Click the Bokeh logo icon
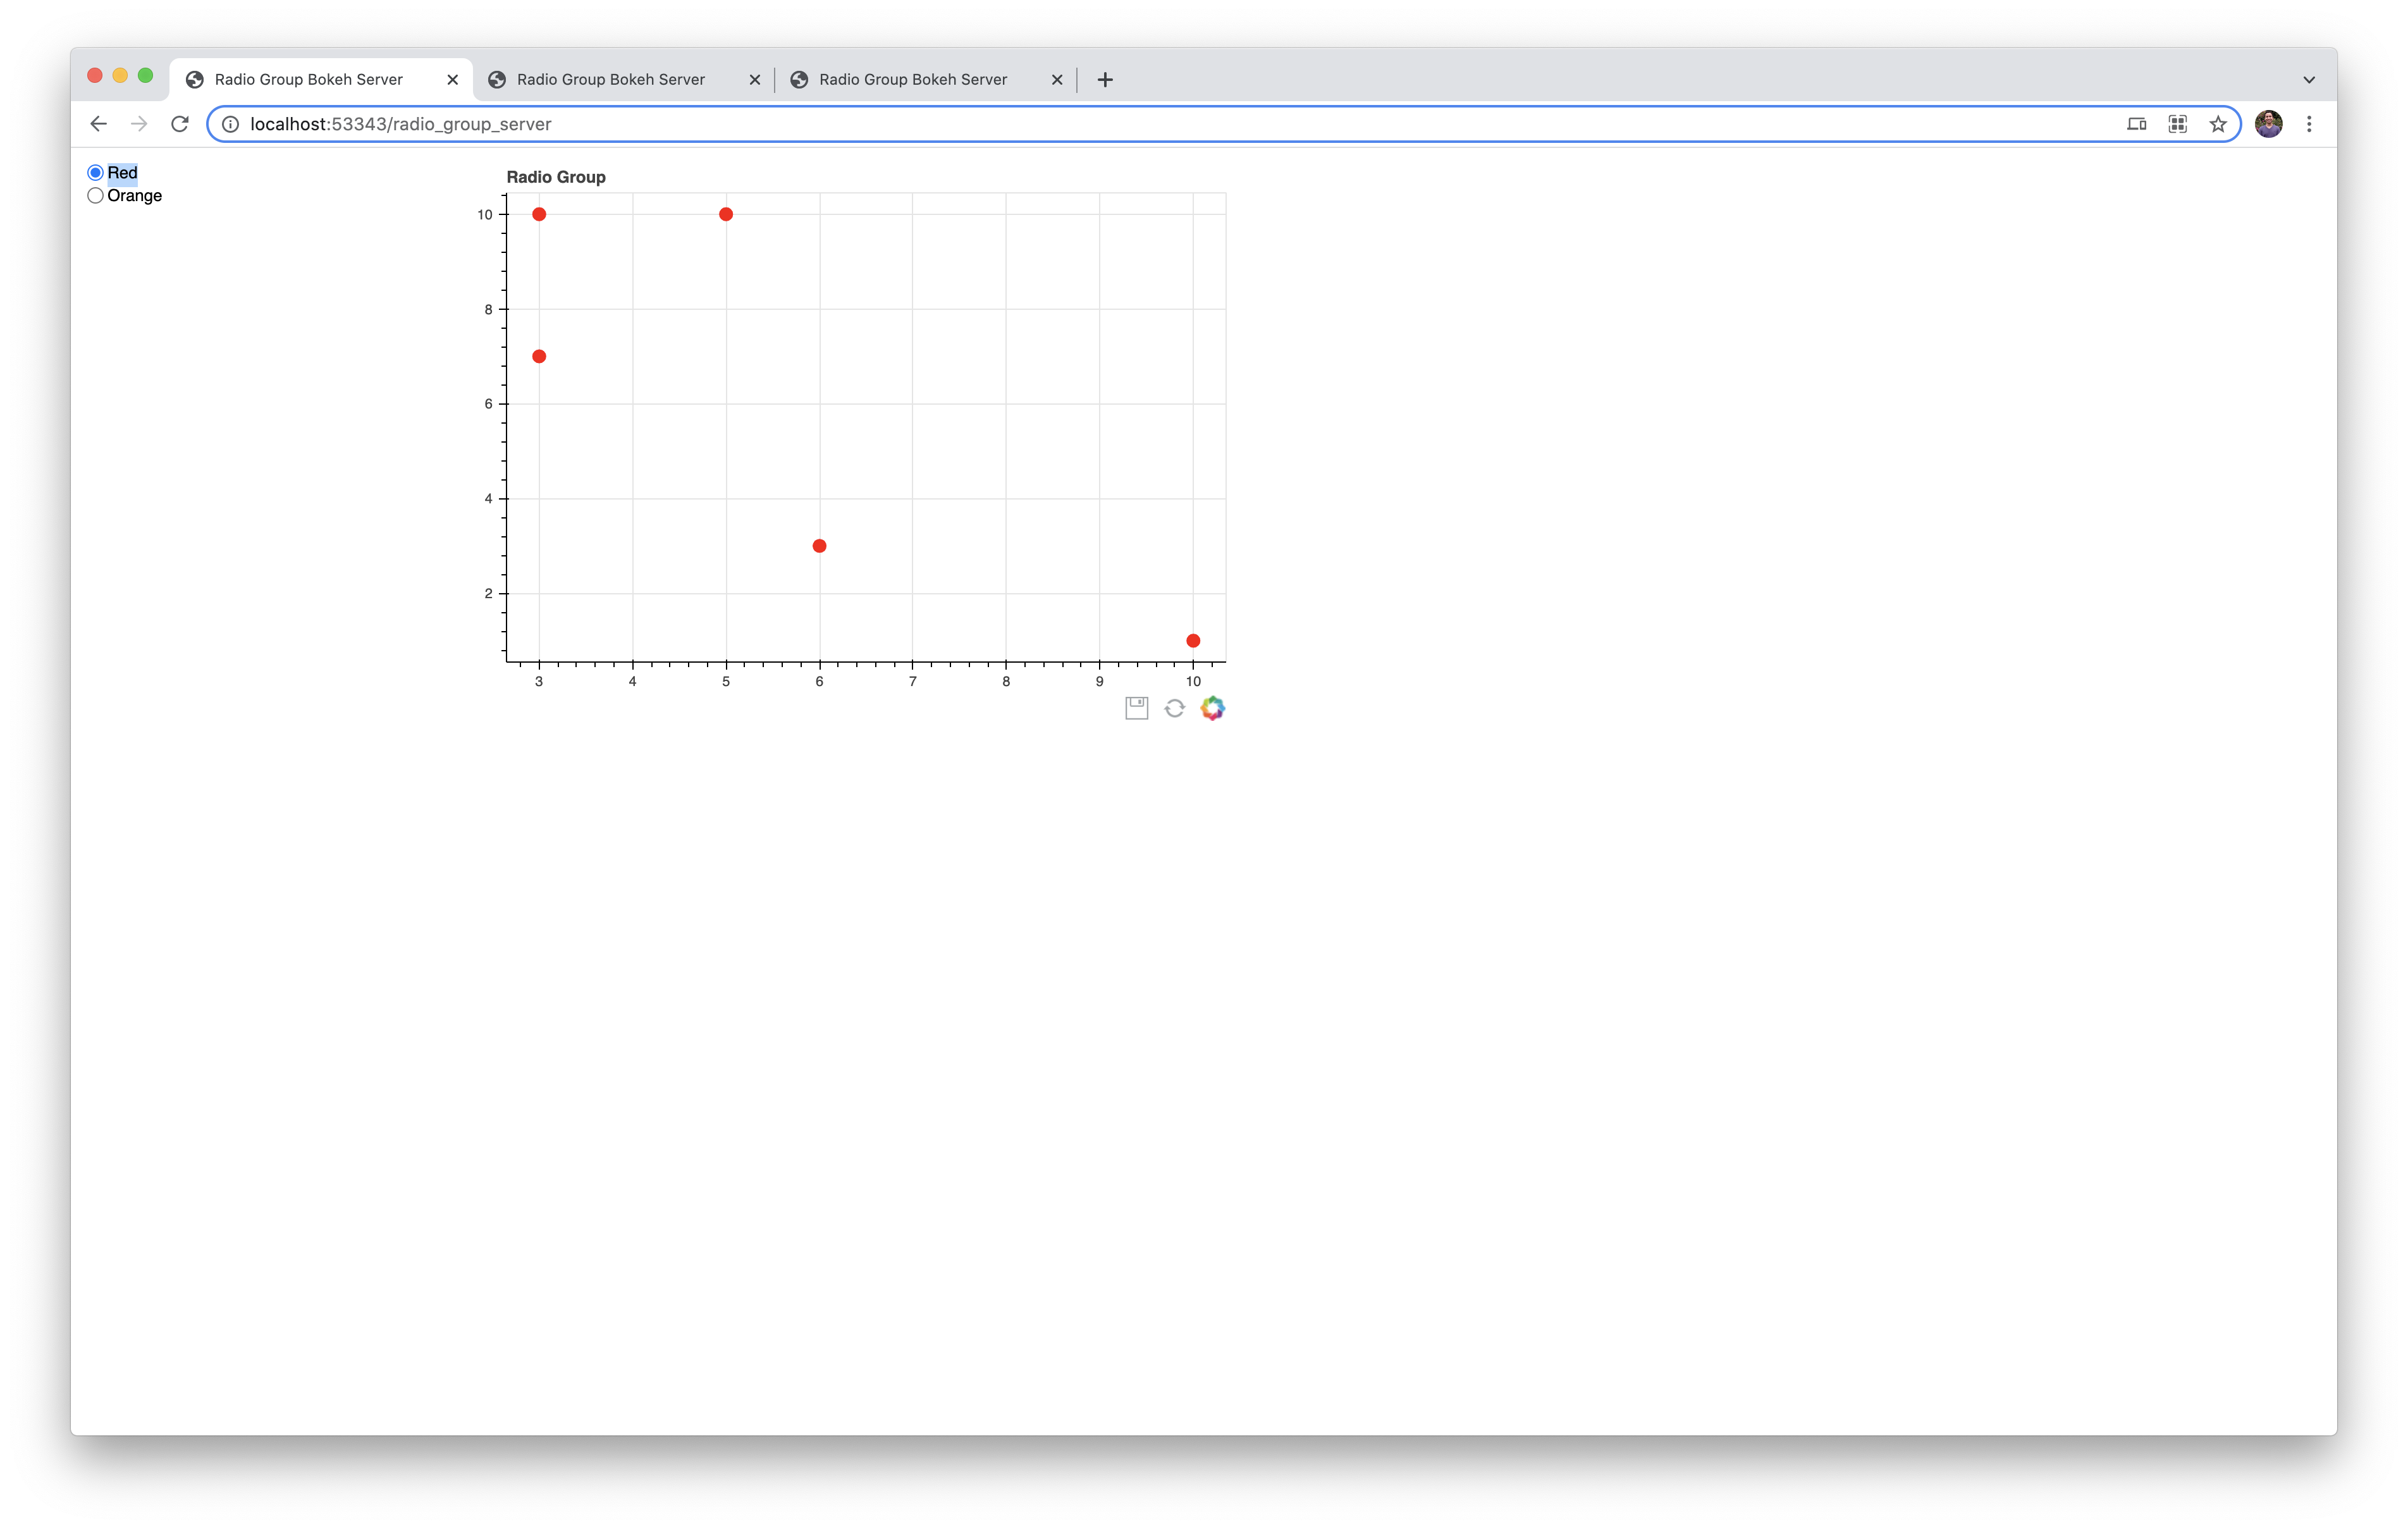This screenshot has width=2408, height=1529. (1212, 708)
